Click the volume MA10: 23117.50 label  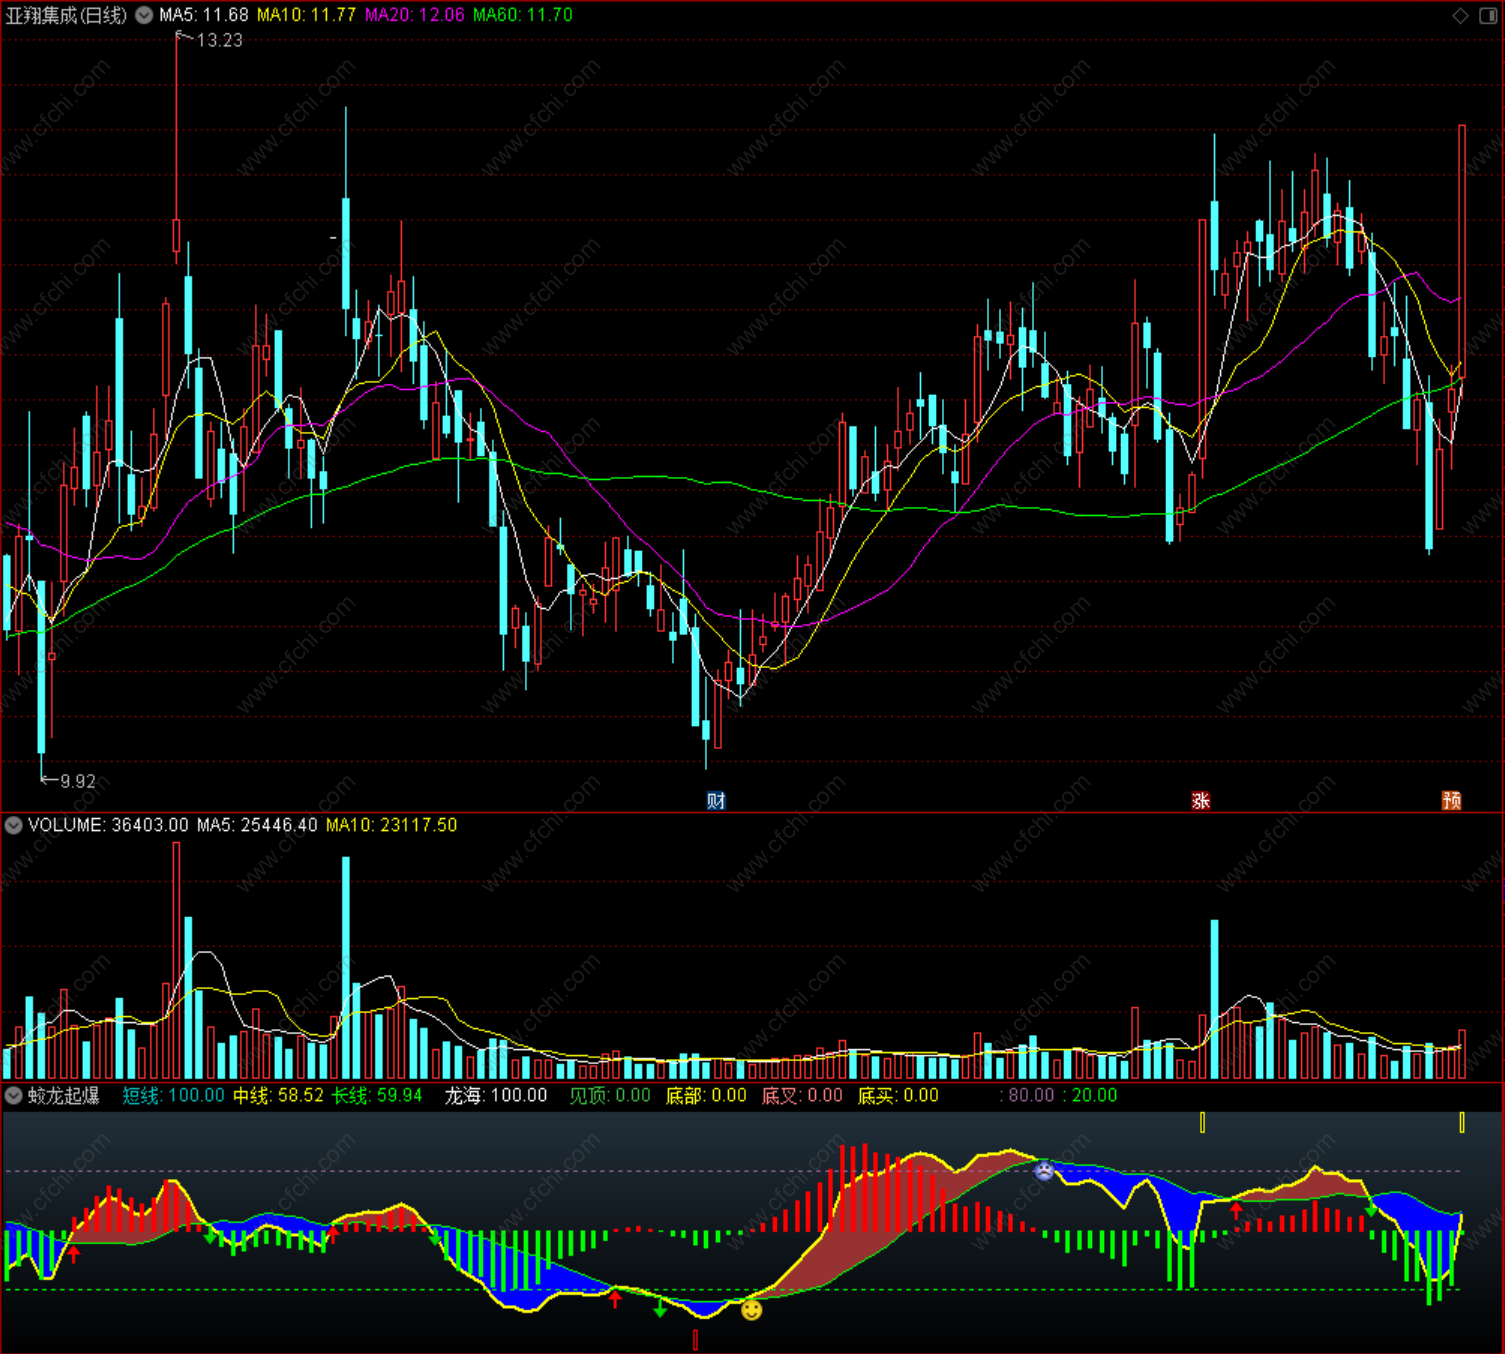coord(392,825)
